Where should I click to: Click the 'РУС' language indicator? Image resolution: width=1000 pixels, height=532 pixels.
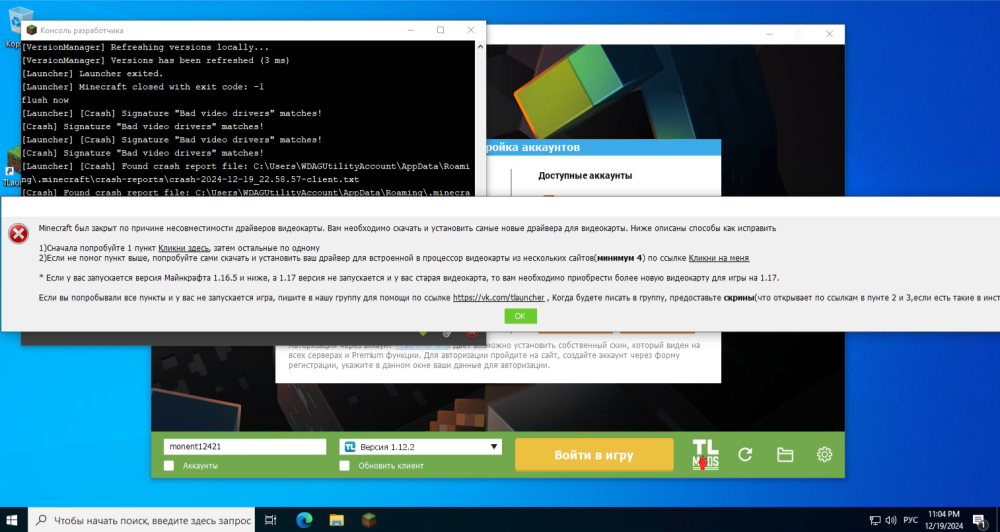911,520
